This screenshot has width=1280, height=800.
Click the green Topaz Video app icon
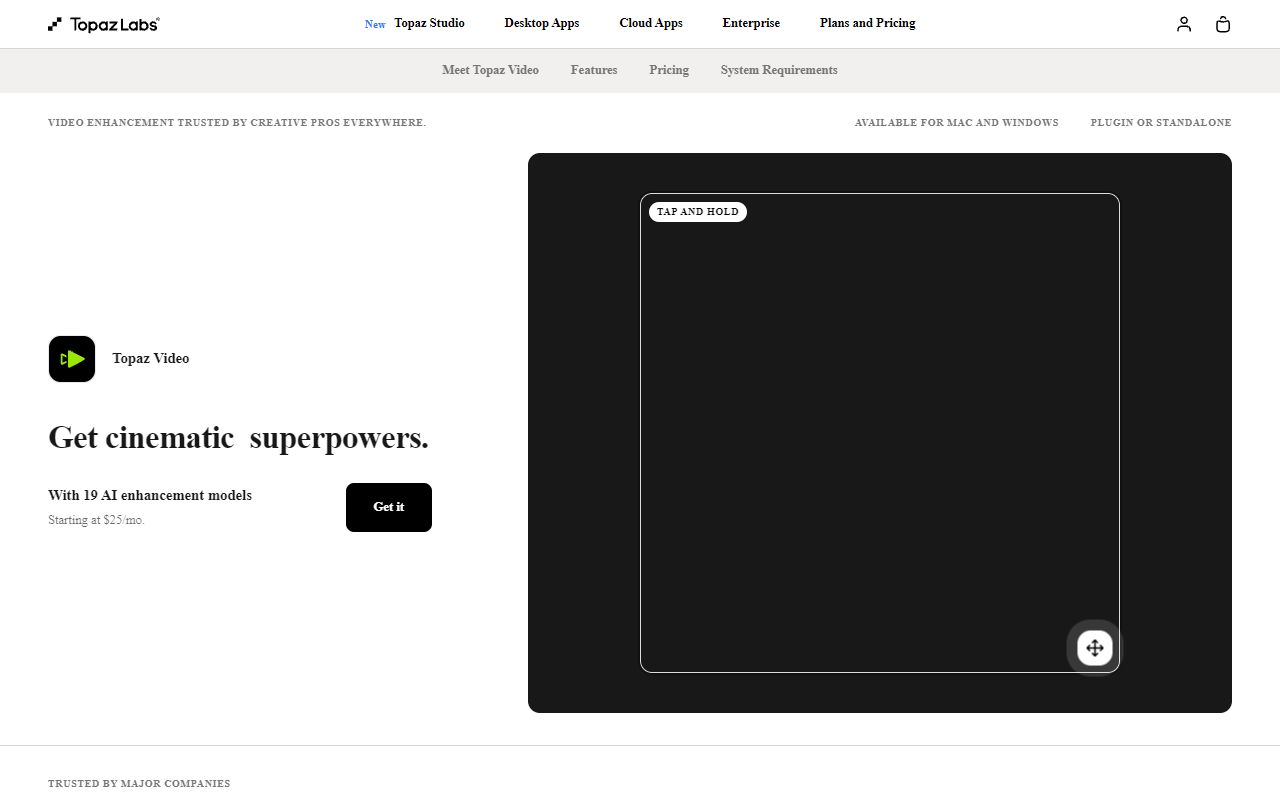pyautogui.click(x=72, y=359)
